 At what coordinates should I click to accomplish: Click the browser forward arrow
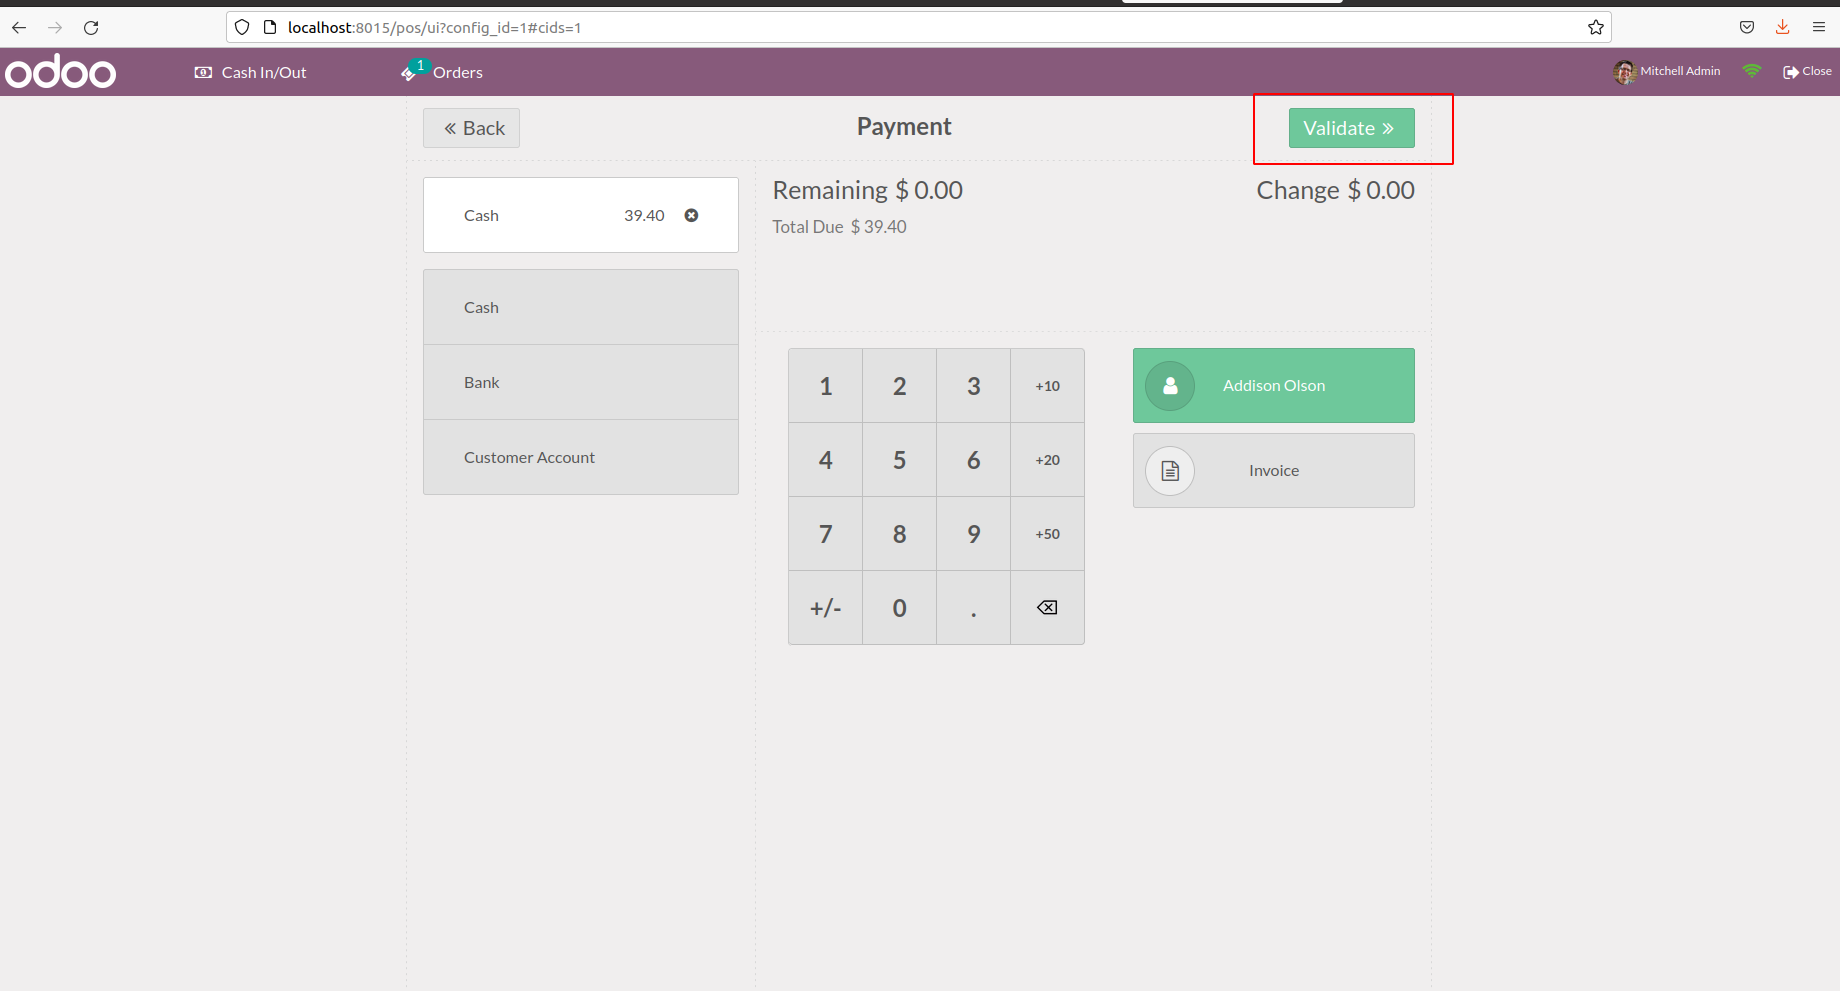point(55,27)
